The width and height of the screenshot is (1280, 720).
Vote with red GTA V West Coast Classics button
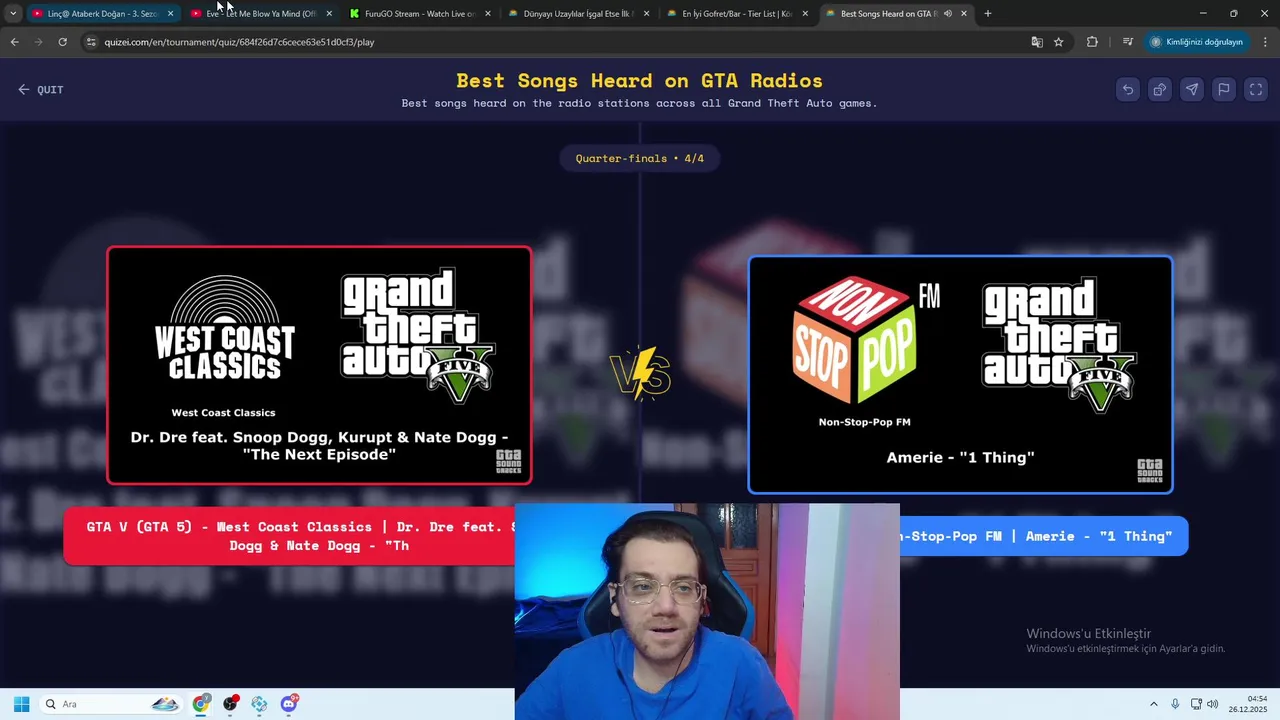pyautogui.click(x=289, y=536)
